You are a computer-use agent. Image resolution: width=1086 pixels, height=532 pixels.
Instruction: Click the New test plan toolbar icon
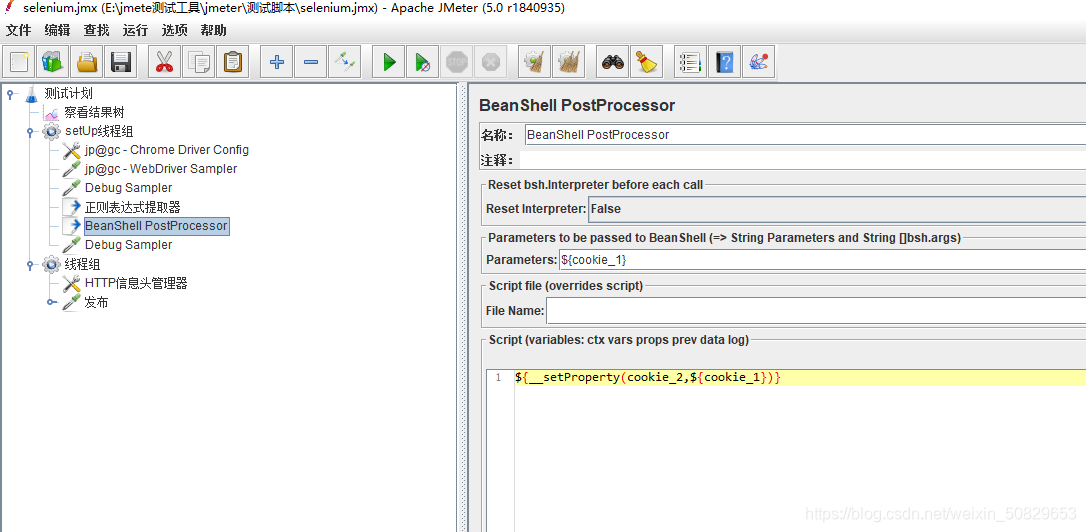point(19,63)
